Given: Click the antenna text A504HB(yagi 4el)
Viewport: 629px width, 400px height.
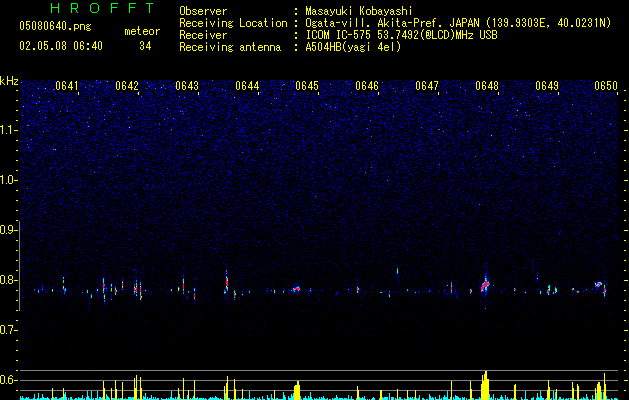Looking at the screenshot, I should tap(353, 47).
